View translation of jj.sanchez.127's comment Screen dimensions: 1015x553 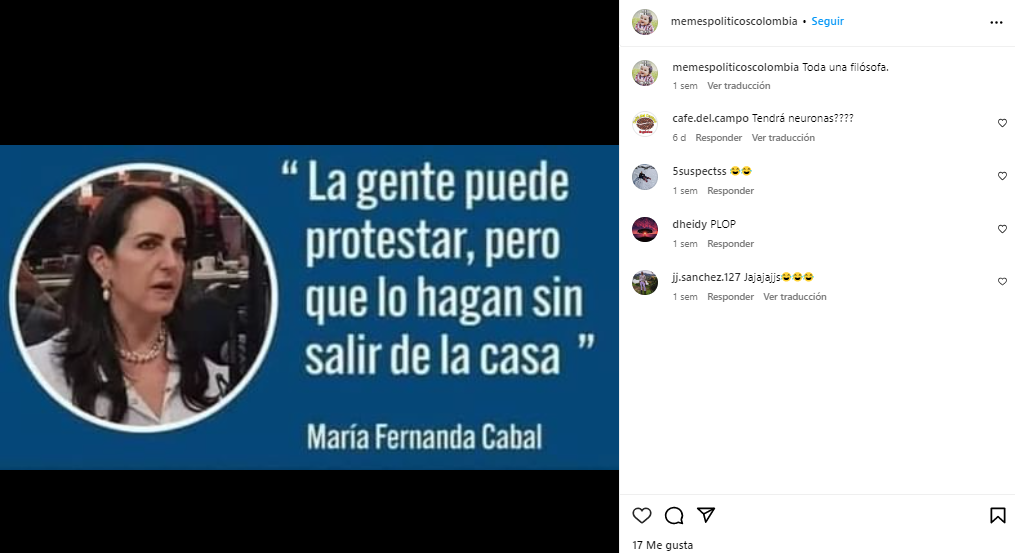click(795, 297)
